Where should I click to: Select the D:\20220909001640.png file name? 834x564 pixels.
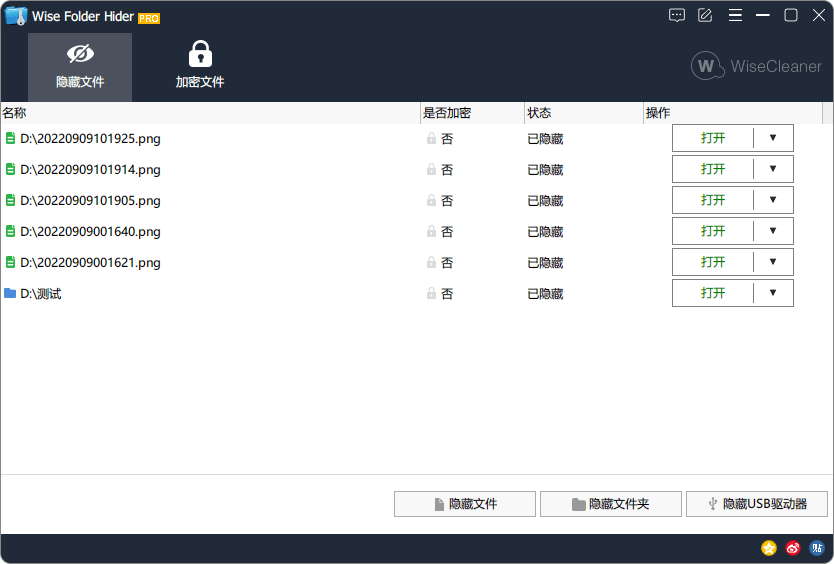[x=90, y=231]
